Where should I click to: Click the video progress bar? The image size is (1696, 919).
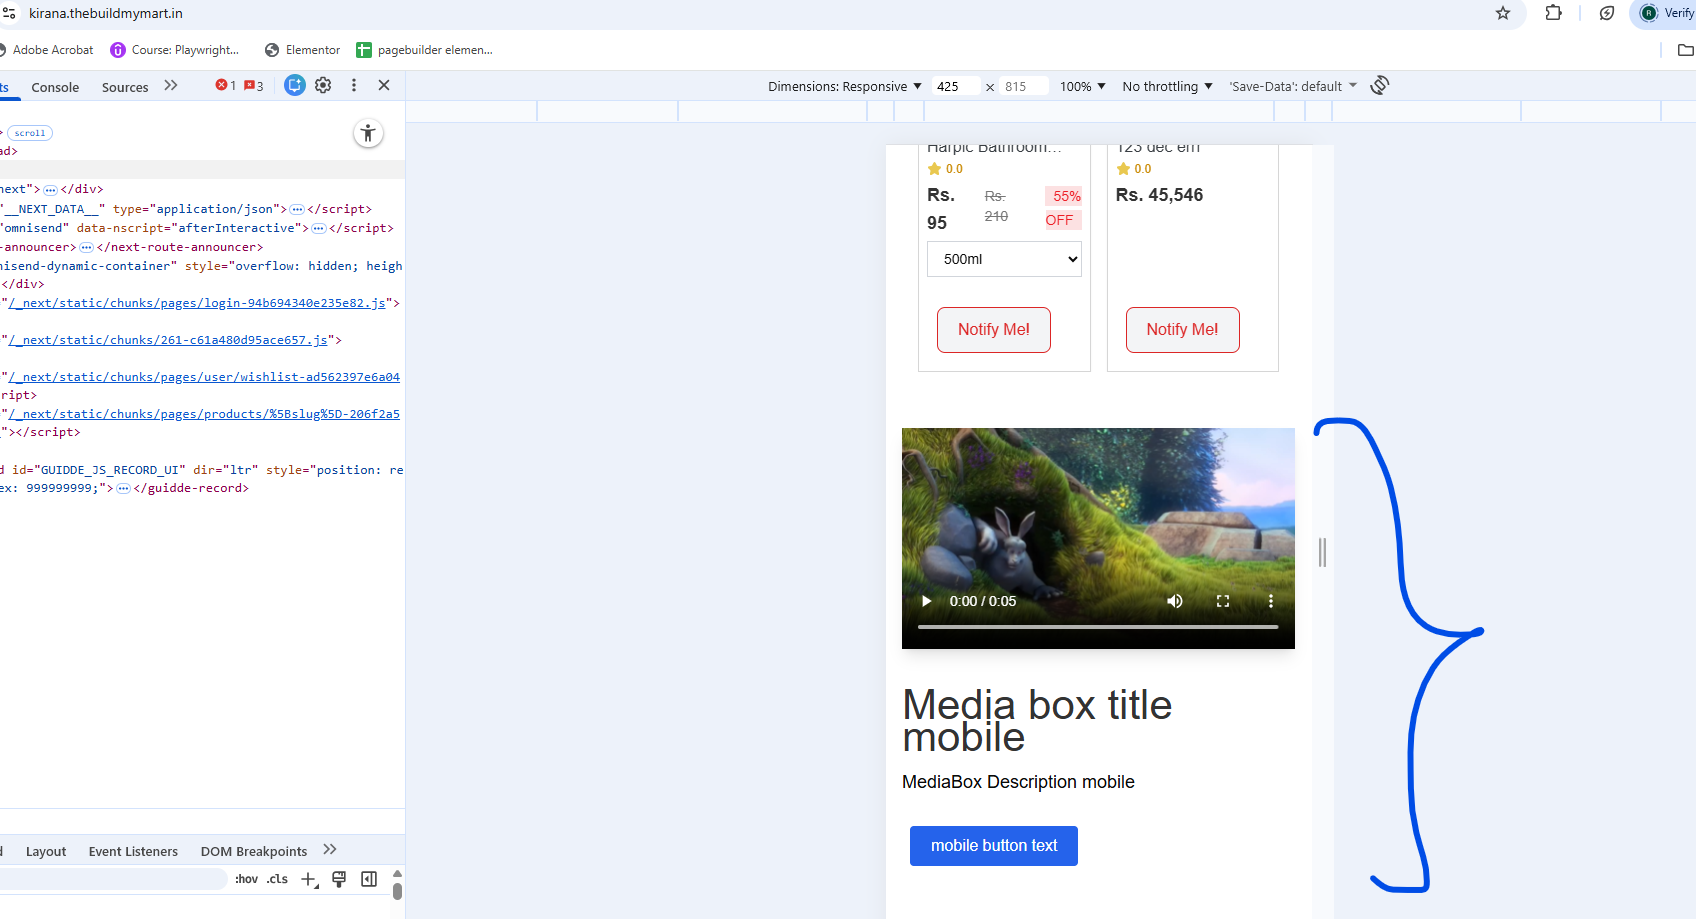pyautogui.click(x=1098, y=627)
